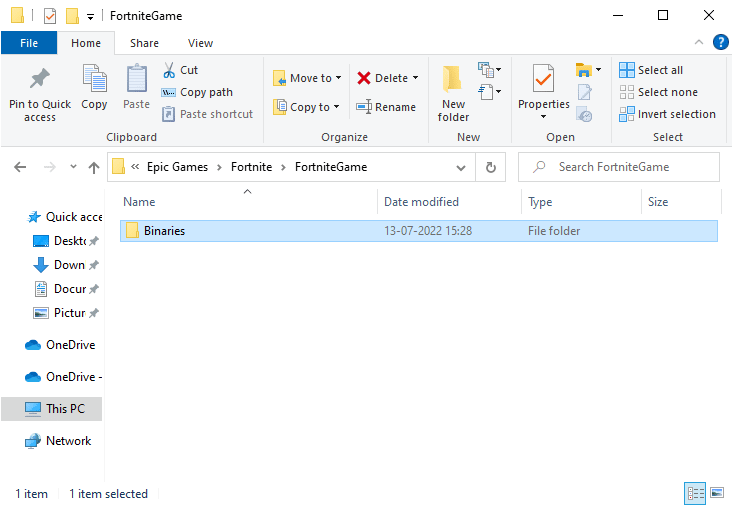The height and width of the screenshot is (506, 733).
Task: Open Pictures in the sidebar
Action: click(65, 313)
